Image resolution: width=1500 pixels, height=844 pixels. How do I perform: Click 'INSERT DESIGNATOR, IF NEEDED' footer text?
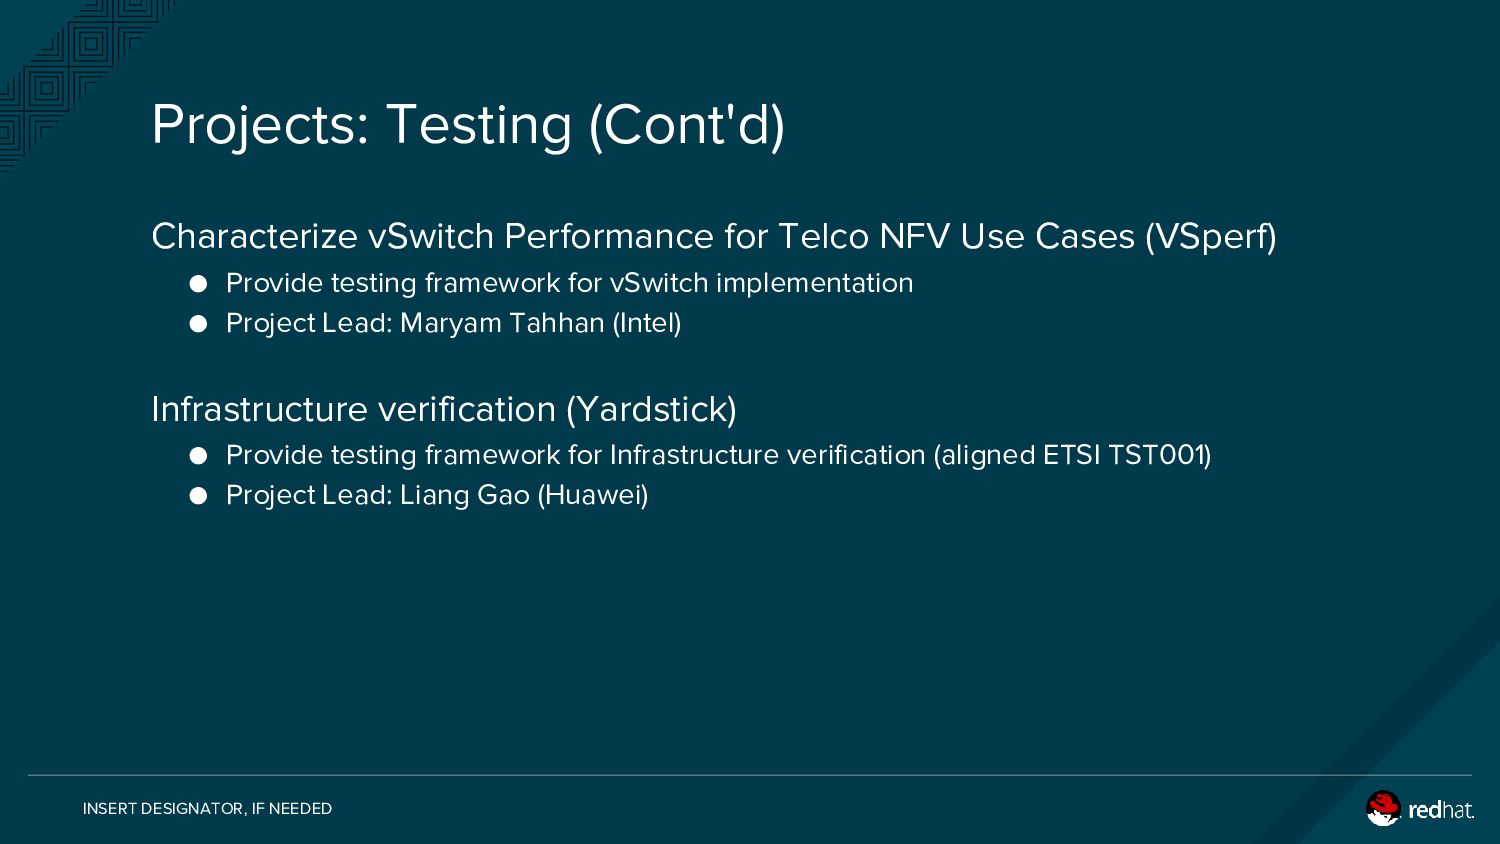pyautogui.click(x=207, y=809)
